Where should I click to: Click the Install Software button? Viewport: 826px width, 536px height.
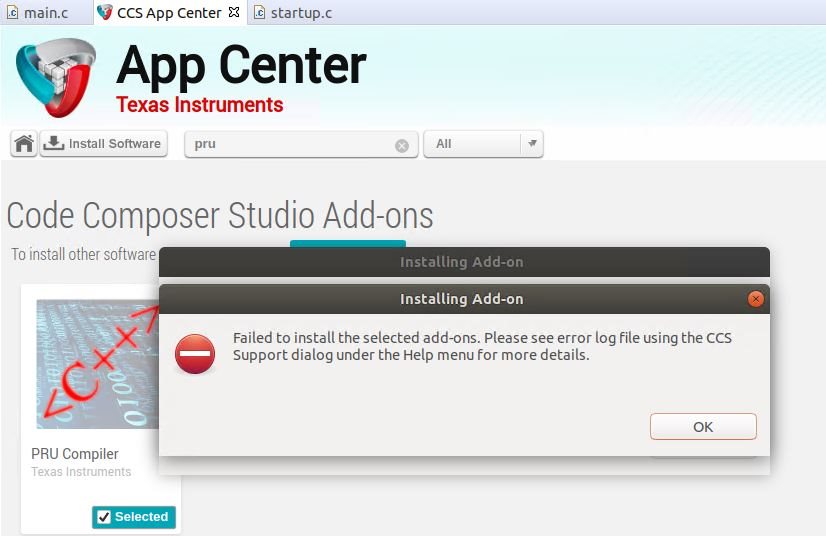click(104, 143)
